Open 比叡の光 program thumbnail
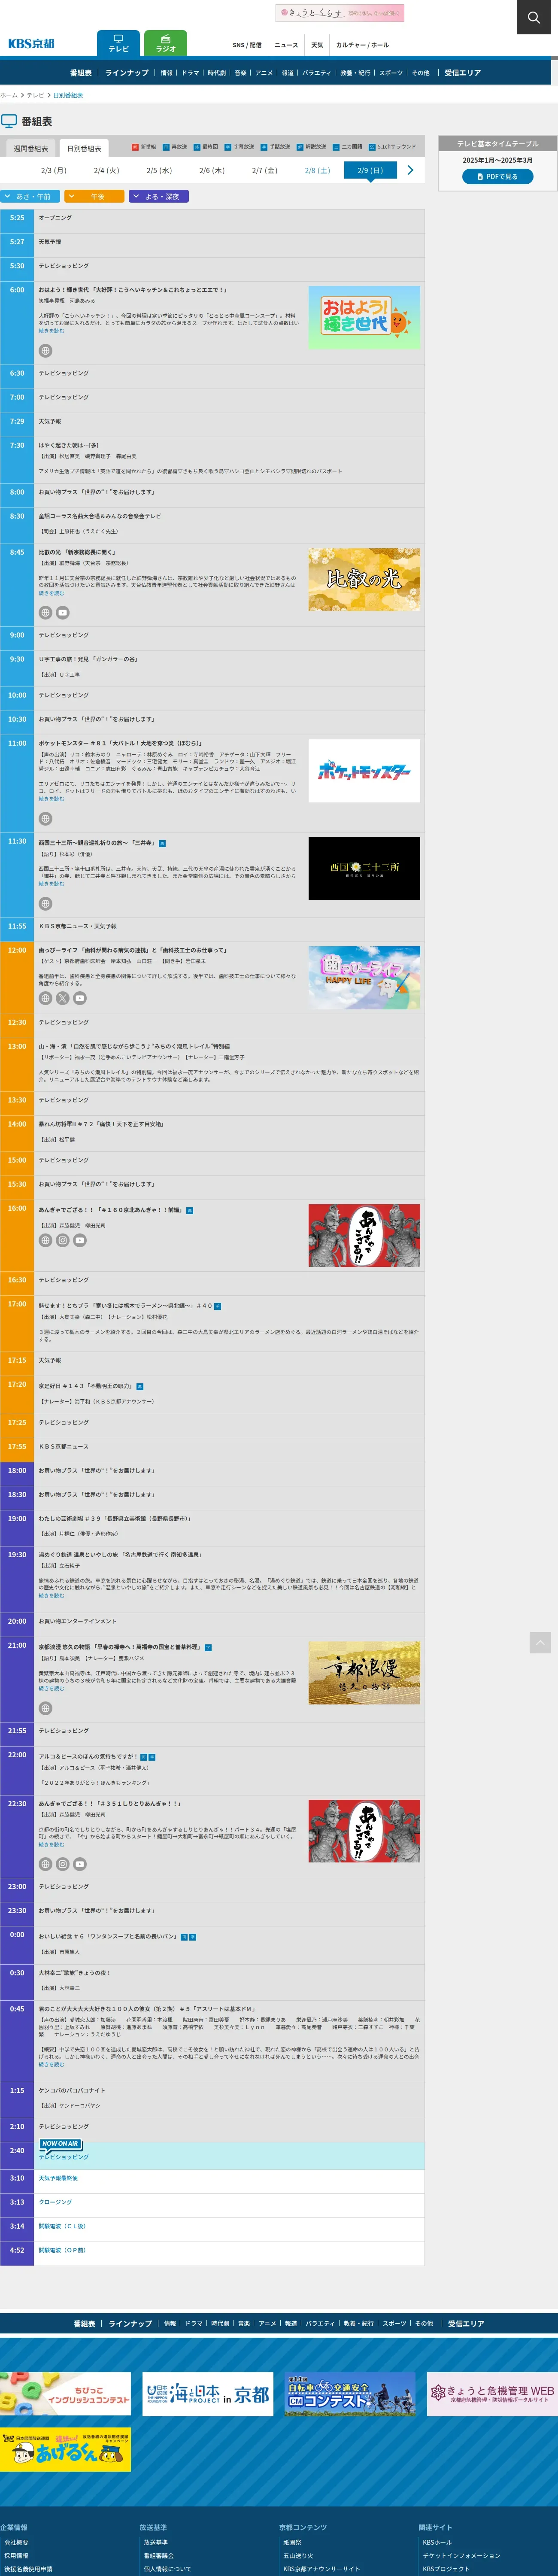The width and height of the screenshot is (558, 2576). click(x=364, y=579)
